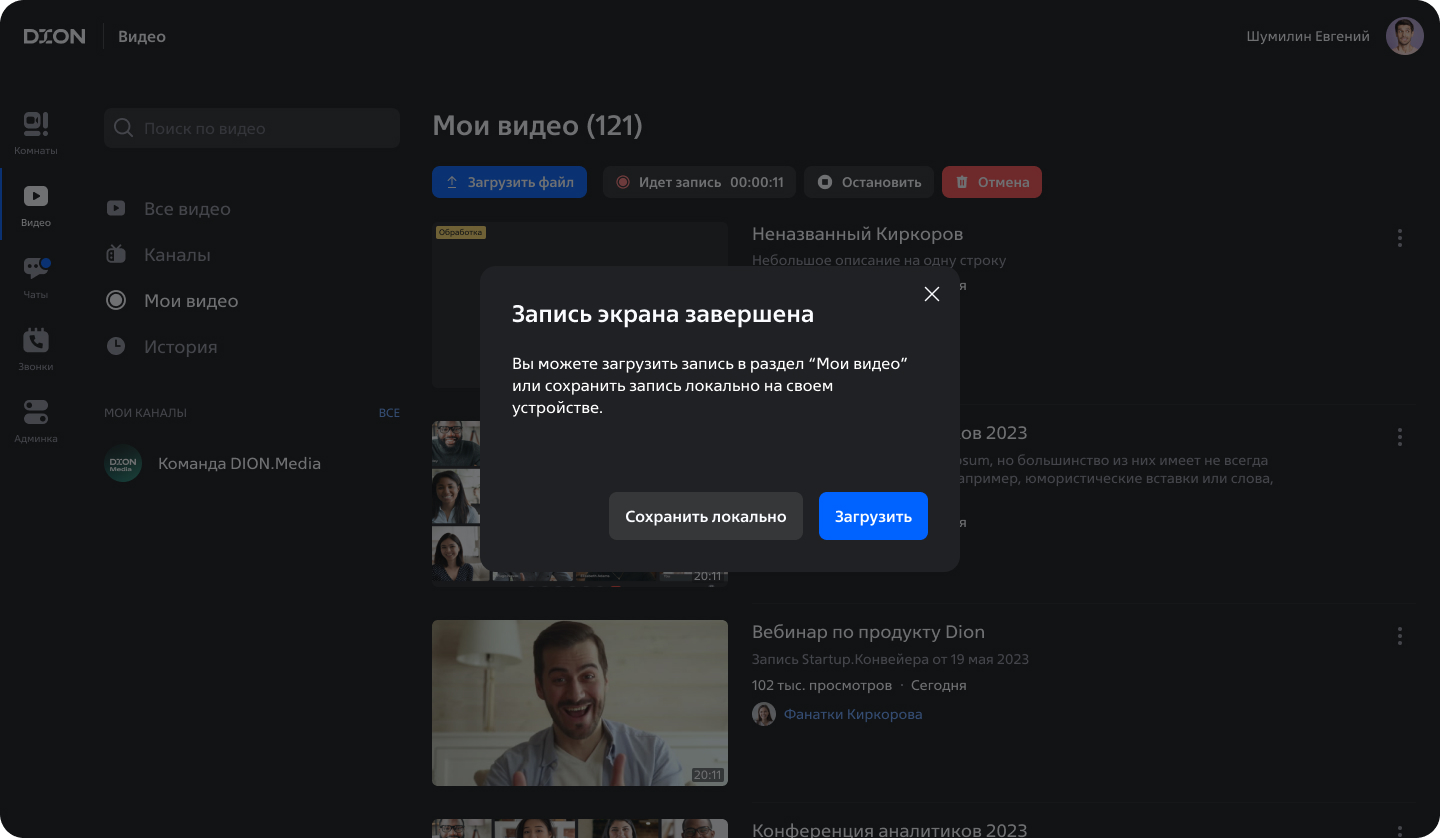Open the Вебинар по продукту Dion thumbnail

580,703
